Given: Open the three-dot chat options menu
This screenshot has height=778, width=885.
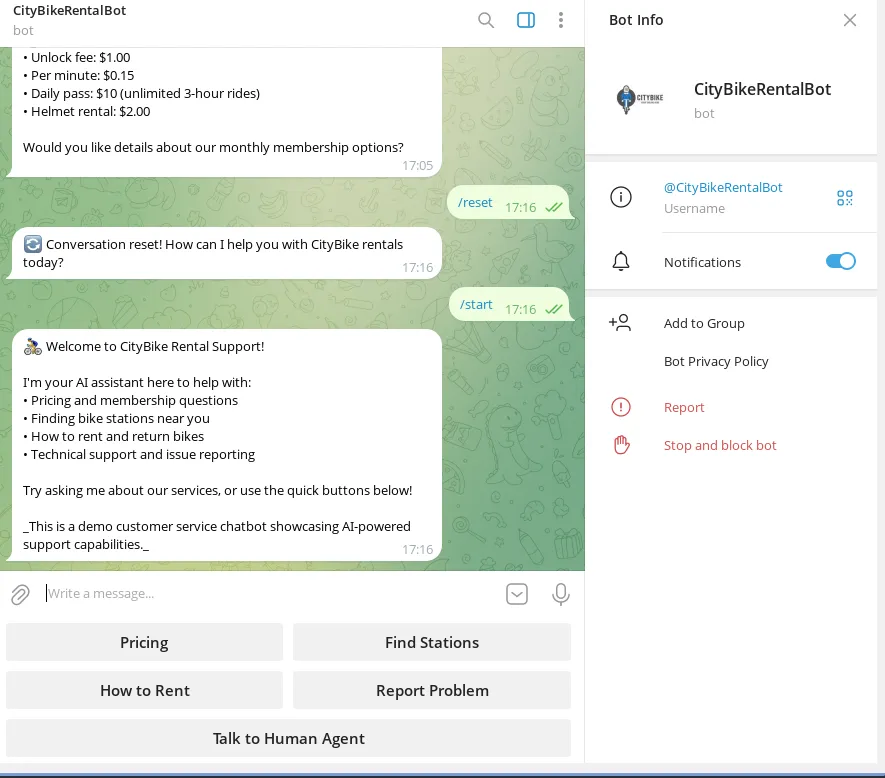Looking at the screenshot, I should [561, 20].
